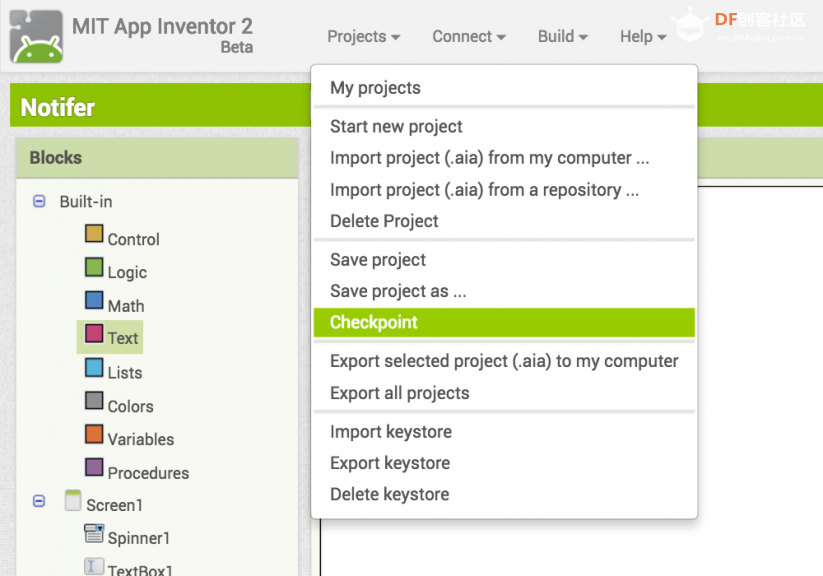Select Export all projects

[x=504, y=393]
